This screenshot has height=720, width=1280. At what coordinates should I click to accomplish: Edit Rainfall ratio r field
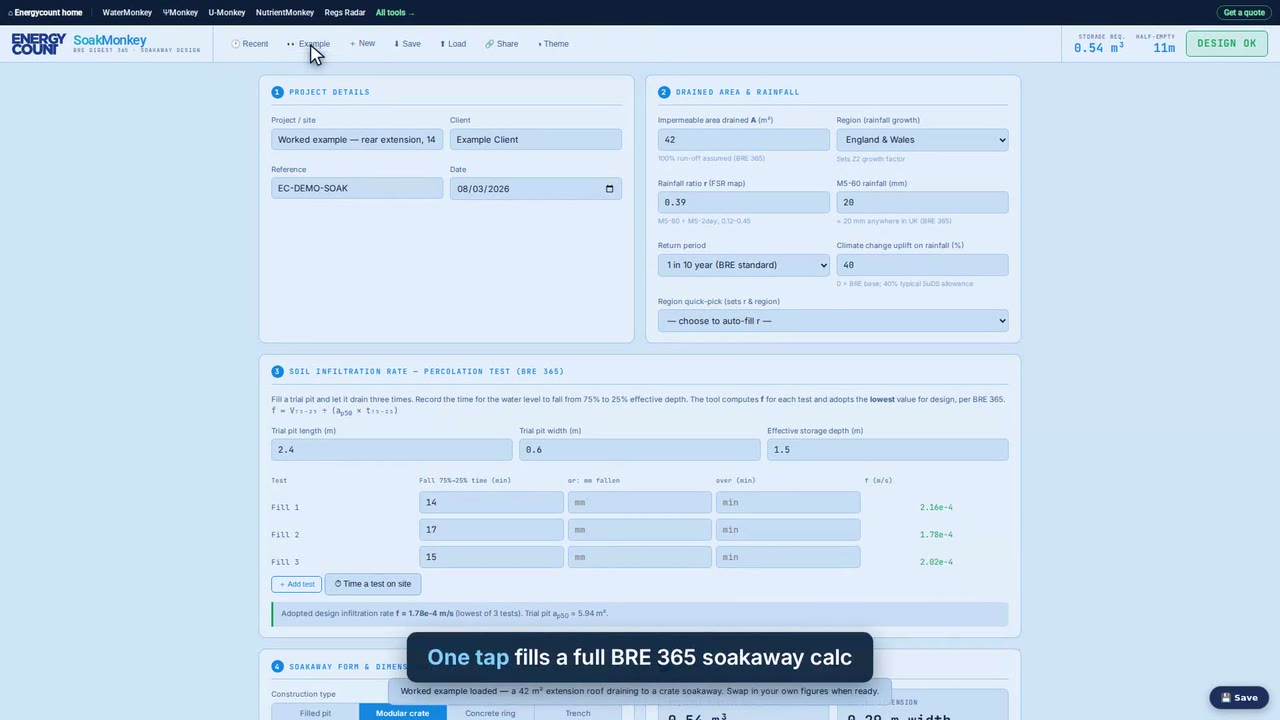[x=744, y=202]
